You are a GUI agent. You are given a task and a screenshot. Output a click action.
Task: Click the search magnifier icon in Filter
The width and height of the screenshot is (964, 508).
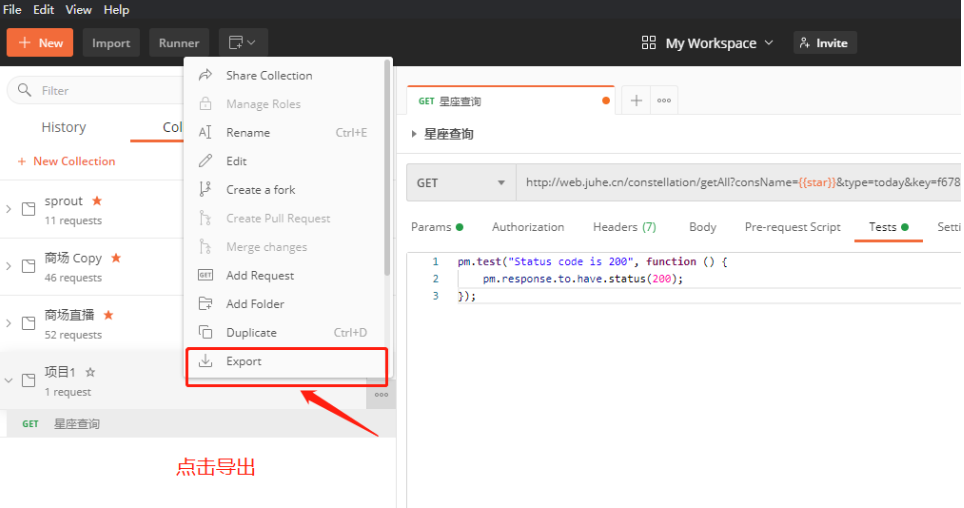25,90
